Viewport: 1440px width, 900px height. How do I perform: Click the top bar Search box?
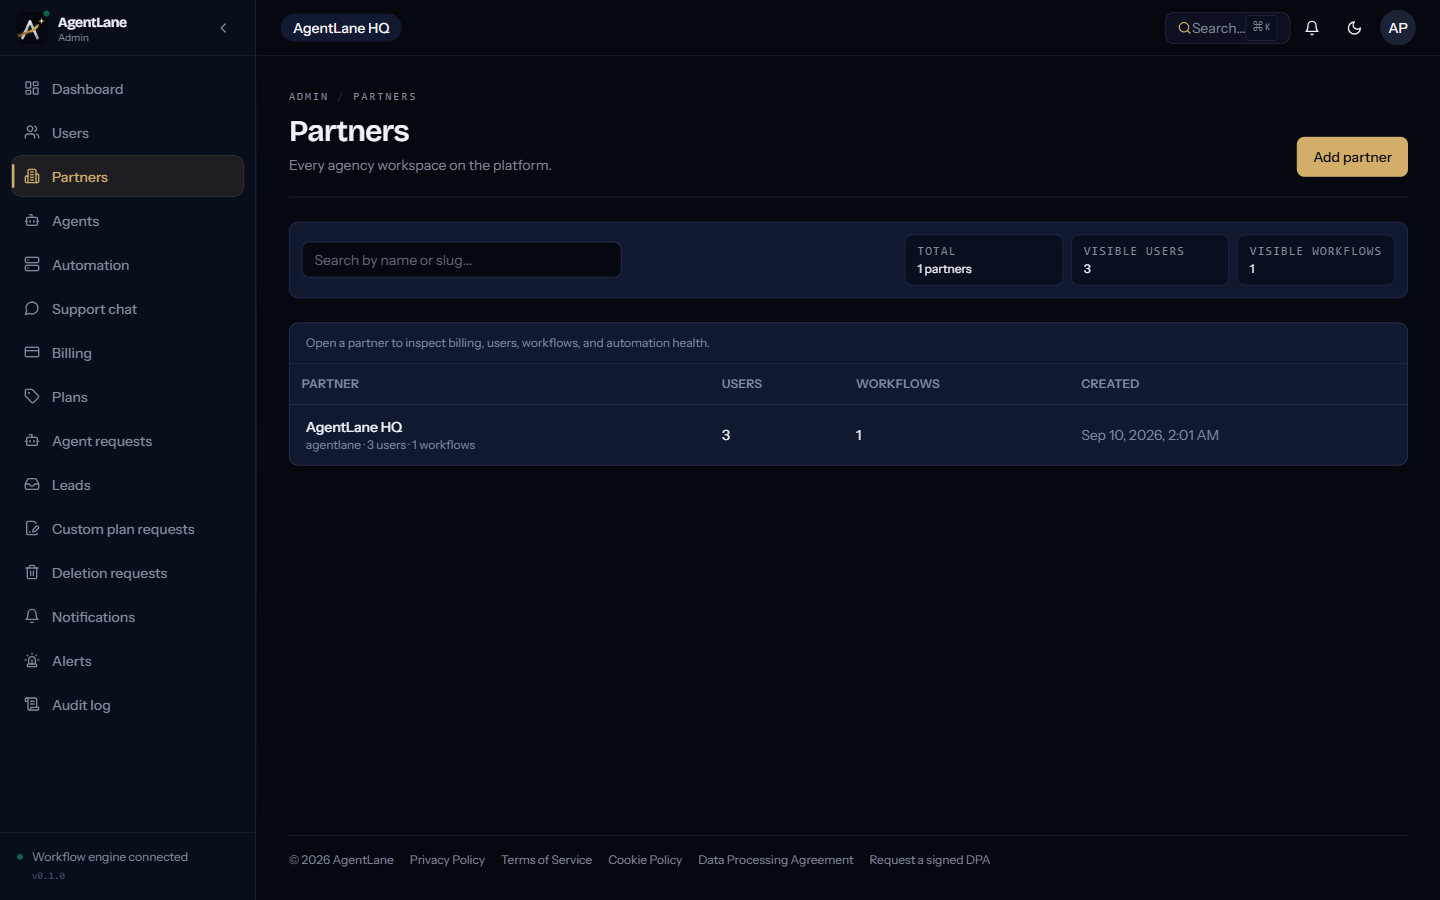pos(1227,28)
